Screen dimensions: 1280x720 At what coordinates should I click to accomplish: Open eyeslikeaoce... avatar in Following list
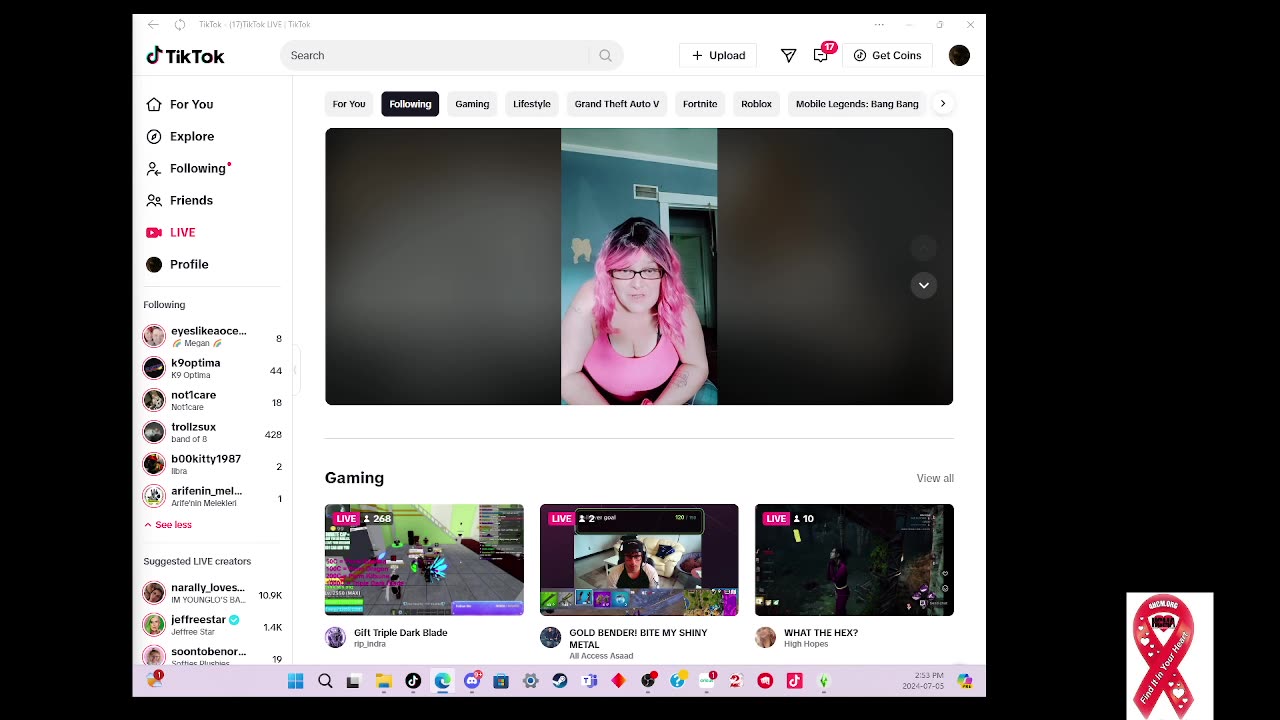[154, 336]
